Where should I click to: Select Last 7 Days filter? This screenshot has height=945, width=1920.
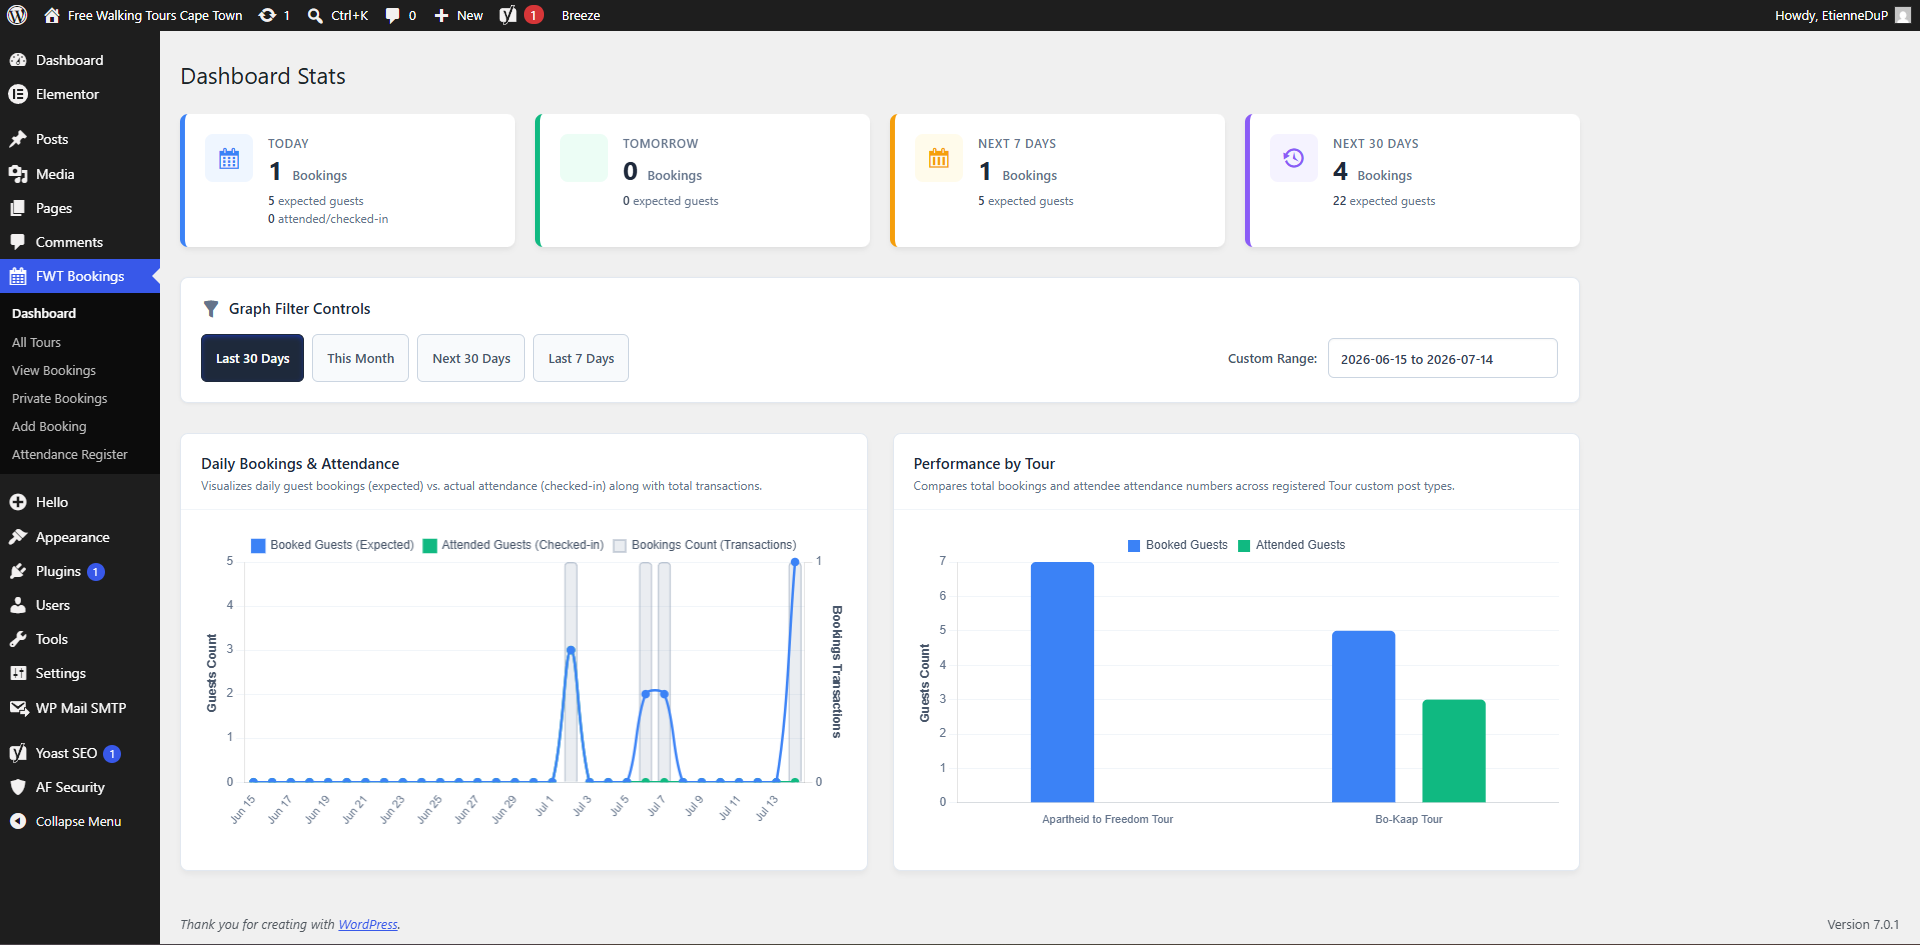coord(581,358)
